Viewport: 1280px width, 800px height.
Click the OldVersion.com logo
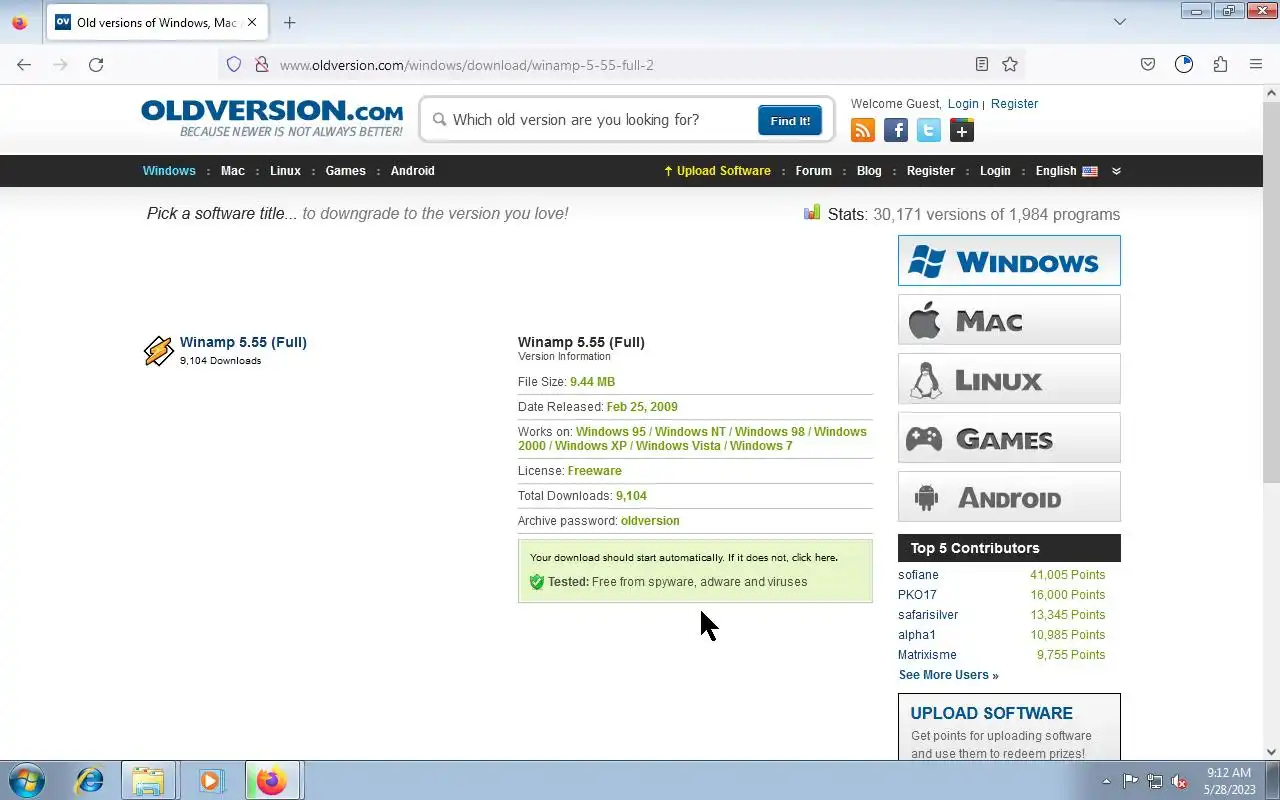272,118
